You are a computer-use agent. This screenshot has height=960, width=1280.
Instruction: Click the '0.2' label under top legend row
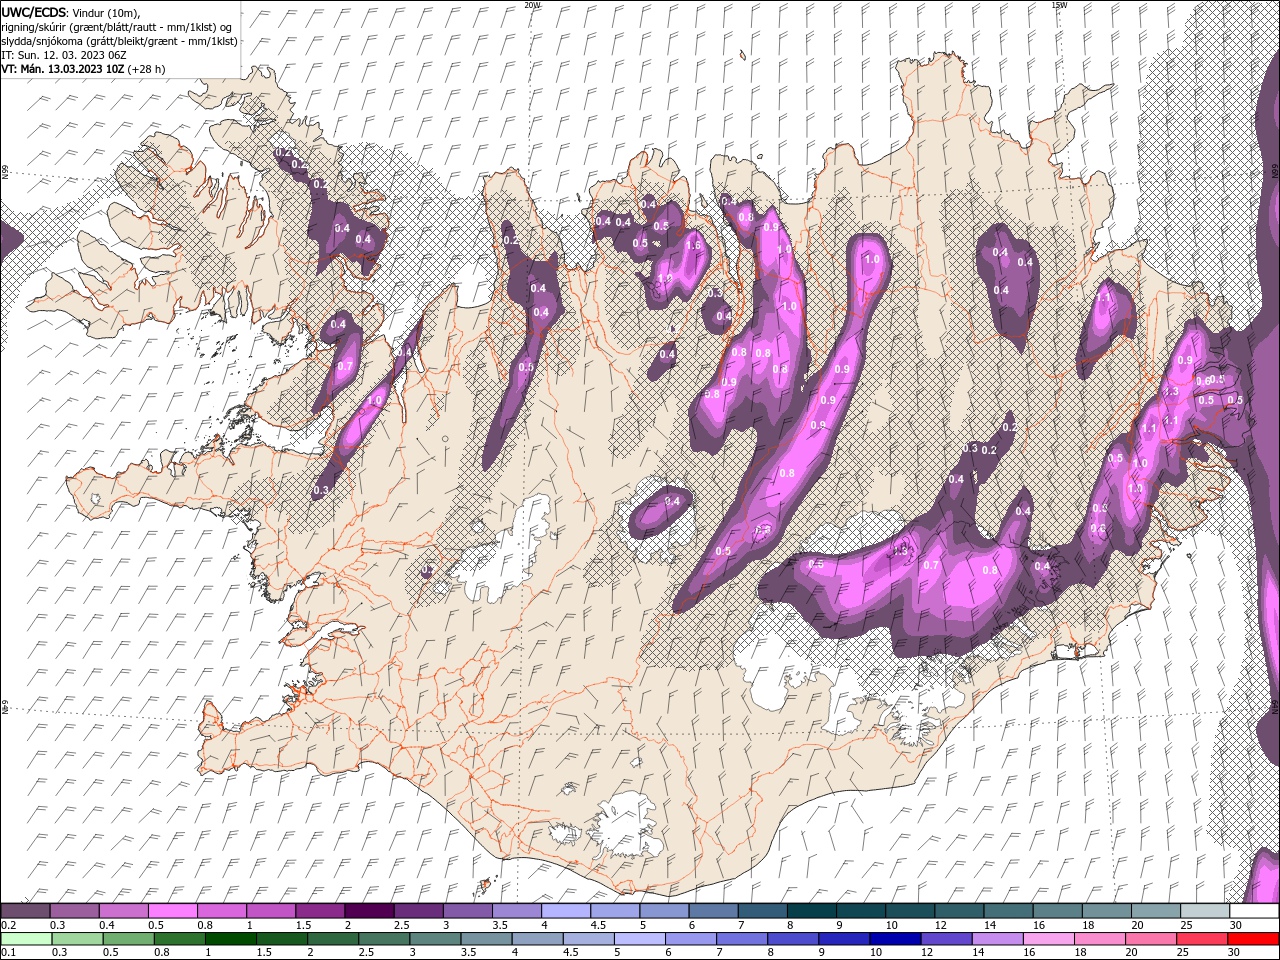tap(8, 925)
